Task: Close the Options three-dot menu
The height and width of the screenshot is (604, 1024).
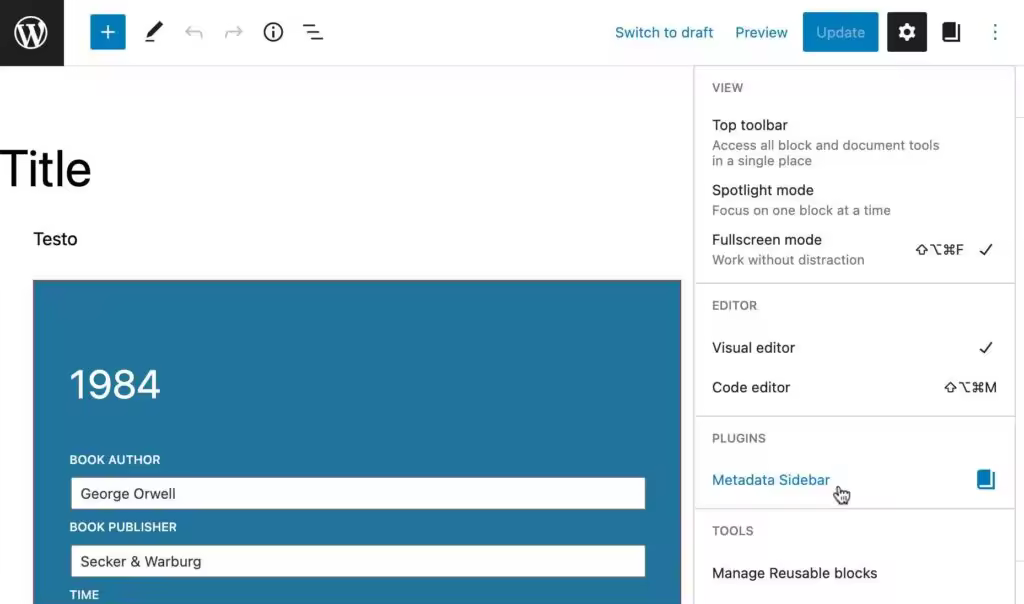Action: (x=995, y=32)
